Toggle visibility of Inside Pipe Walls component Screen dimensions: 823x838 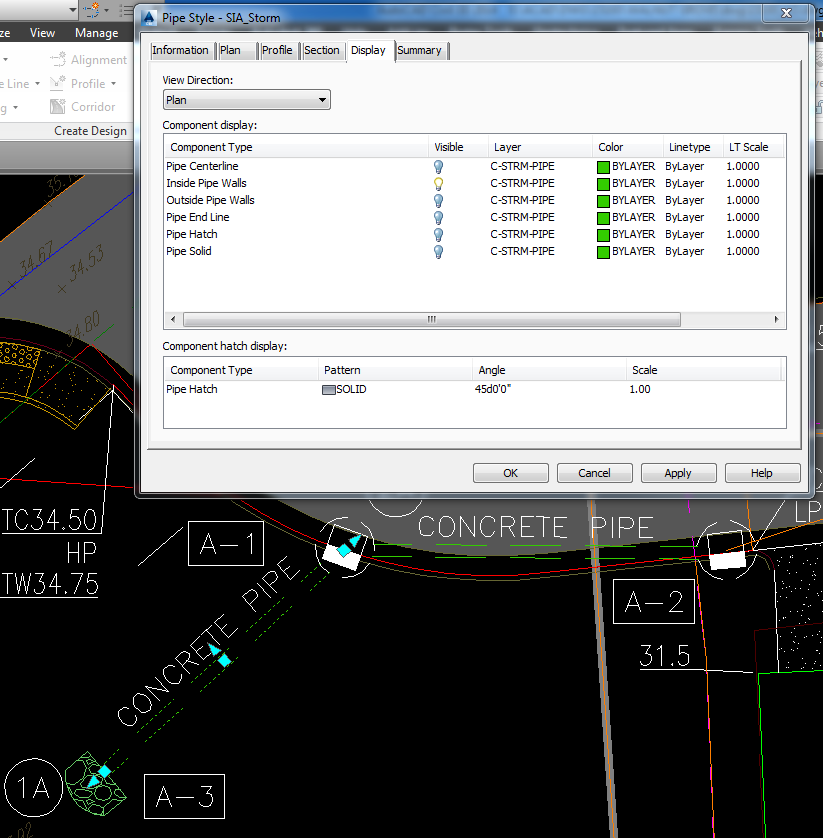point(438,183)
